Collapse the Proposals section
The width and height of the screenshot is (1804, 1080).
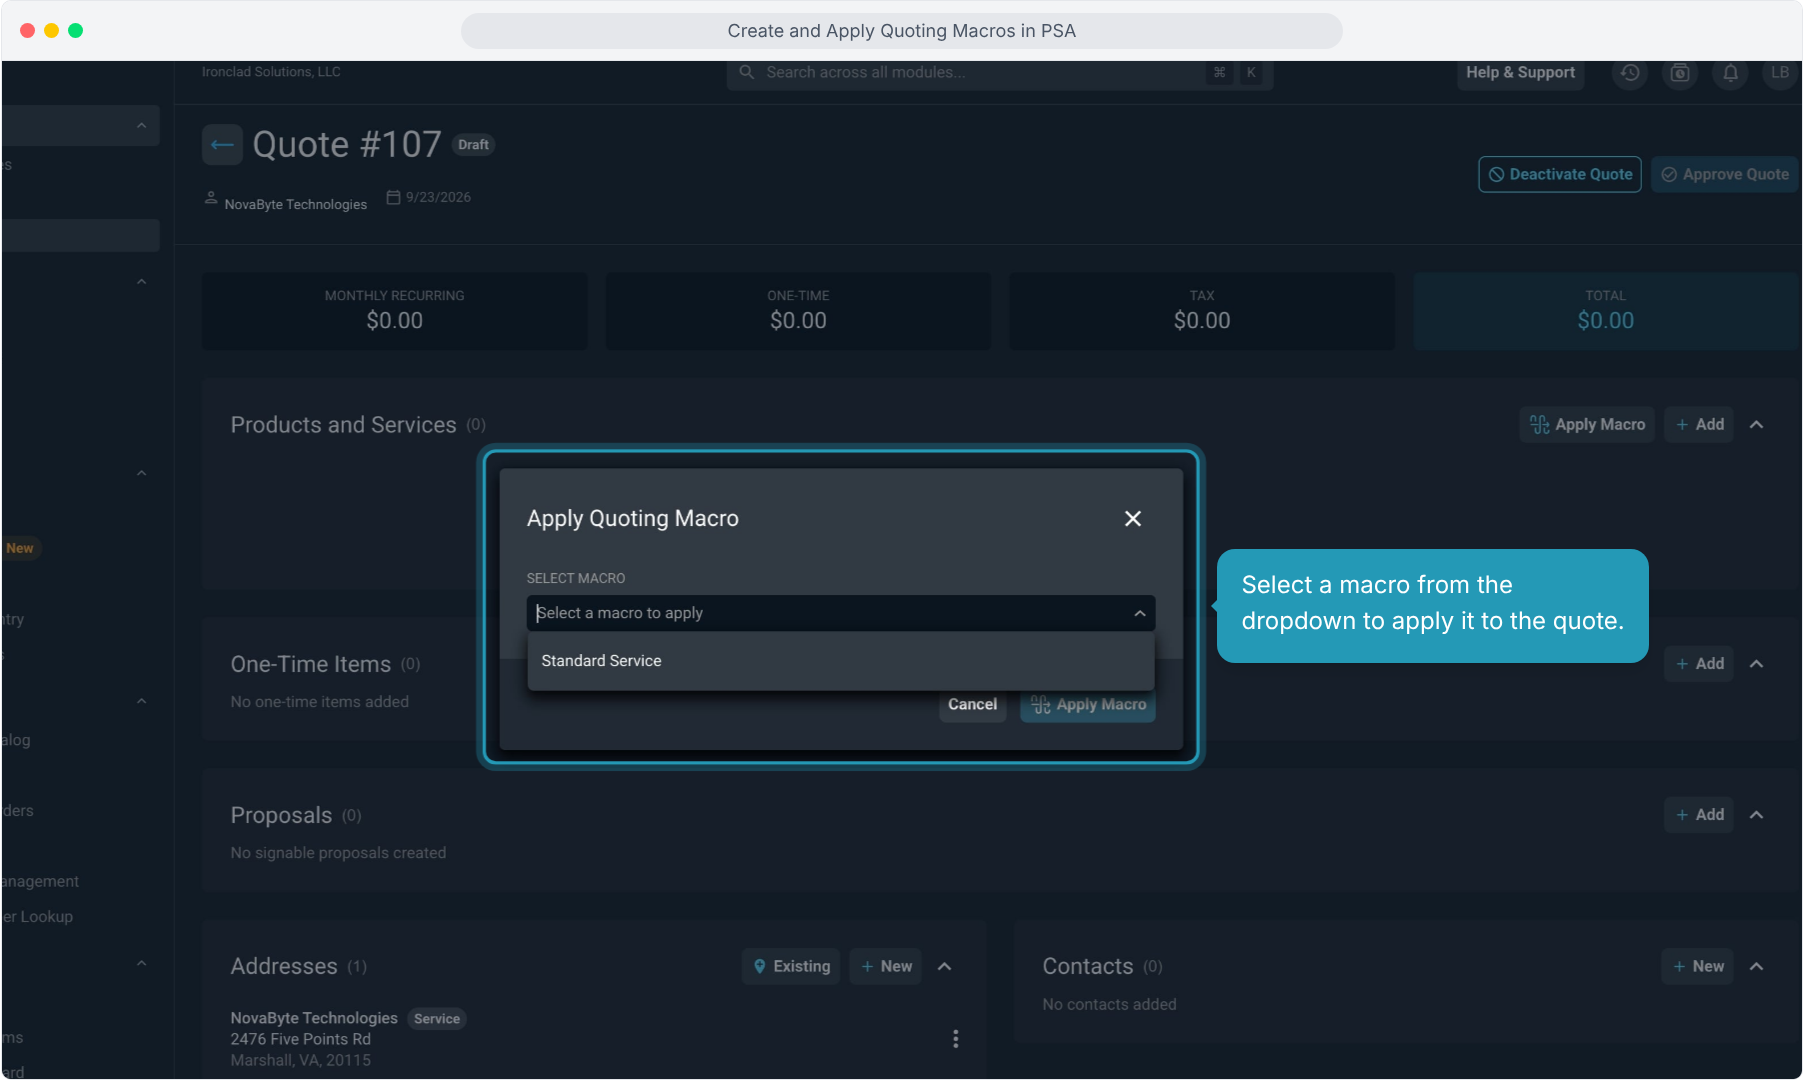pos(1757,815)
